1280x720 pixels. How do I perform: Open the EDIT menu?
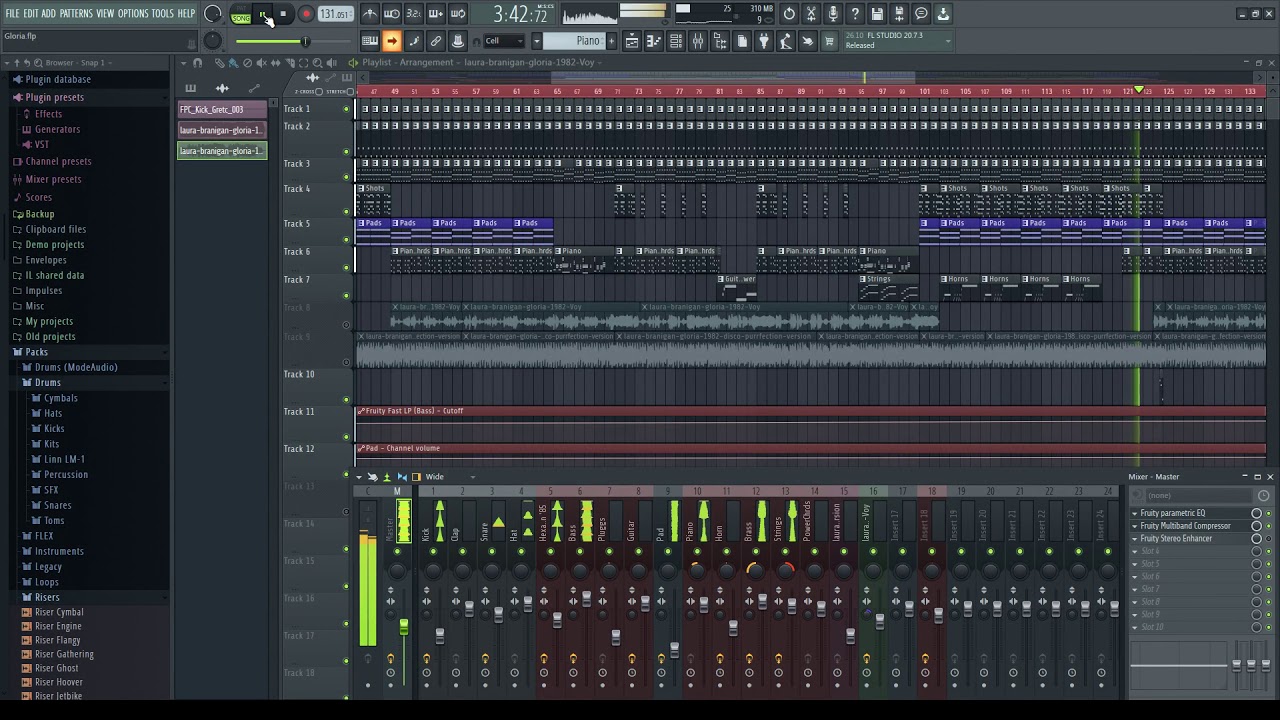(30, 14)
